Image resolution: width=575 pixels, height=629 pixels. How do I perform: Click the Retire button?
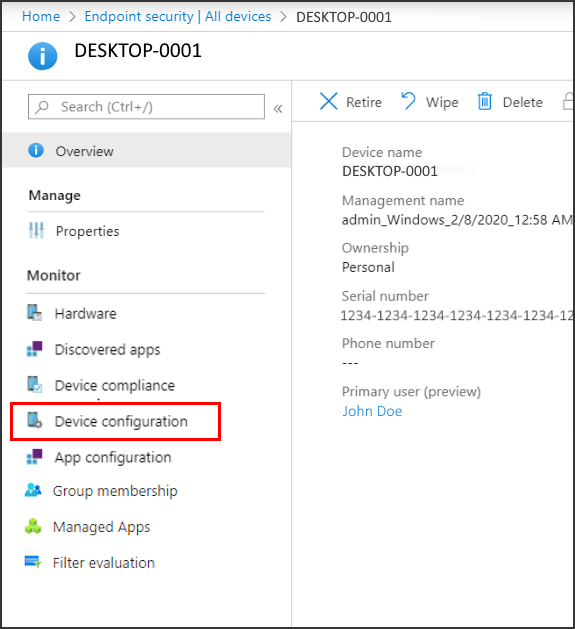coord(350,102)
